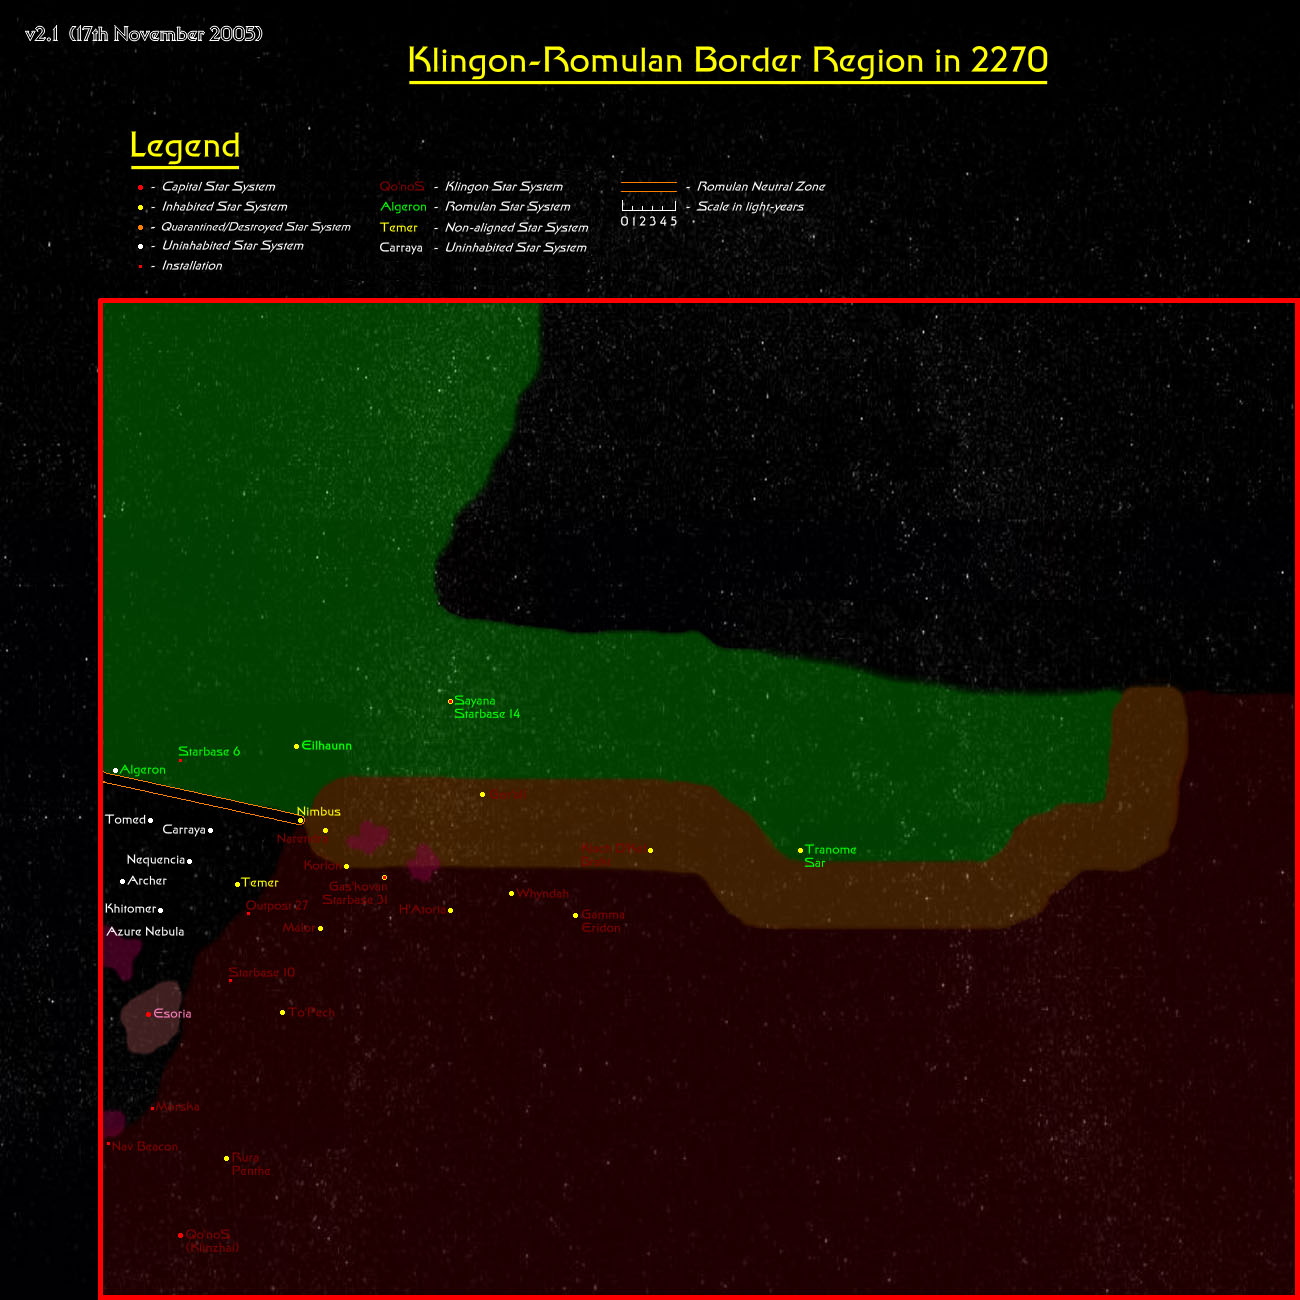The height and width of the screenshot is (1300, 1300).
Task: Select the yellow star dot beside To'Pech
Action: click(x=282, y=1013)
